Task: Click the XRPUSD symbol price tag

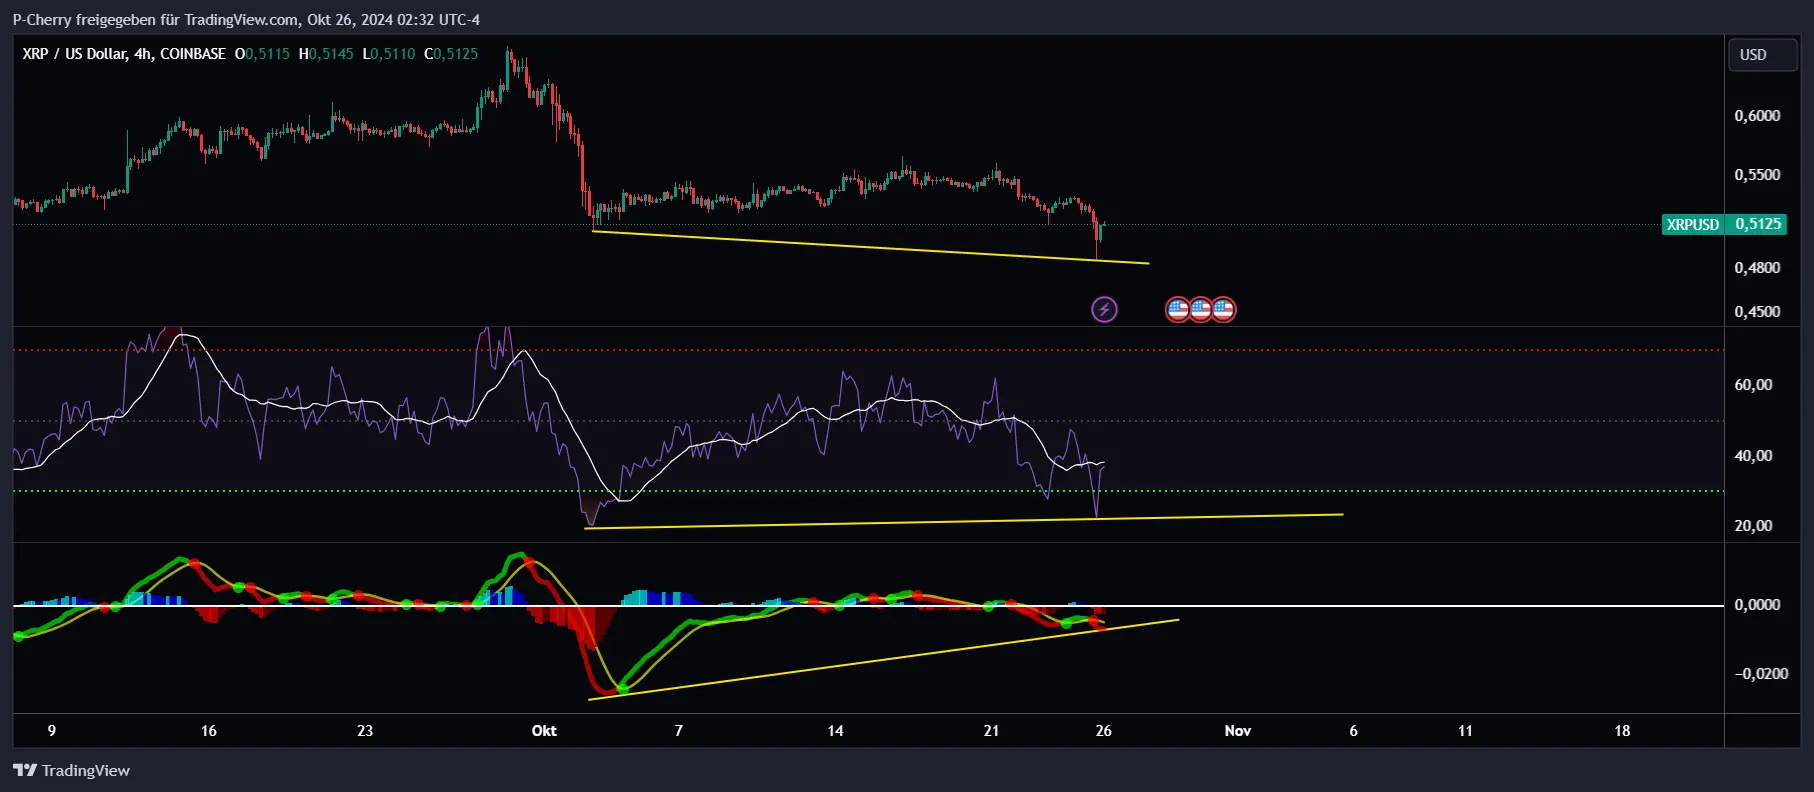Action: point(1693,224)
